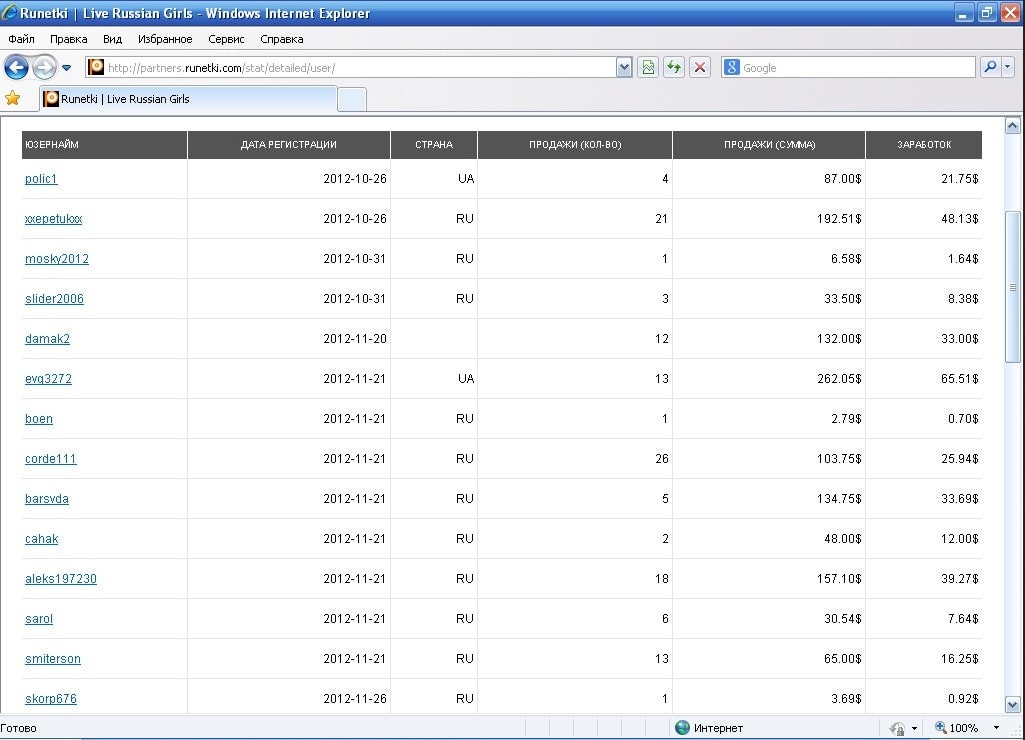
Task: Click the search magnifier button
Action: [989, 67]
